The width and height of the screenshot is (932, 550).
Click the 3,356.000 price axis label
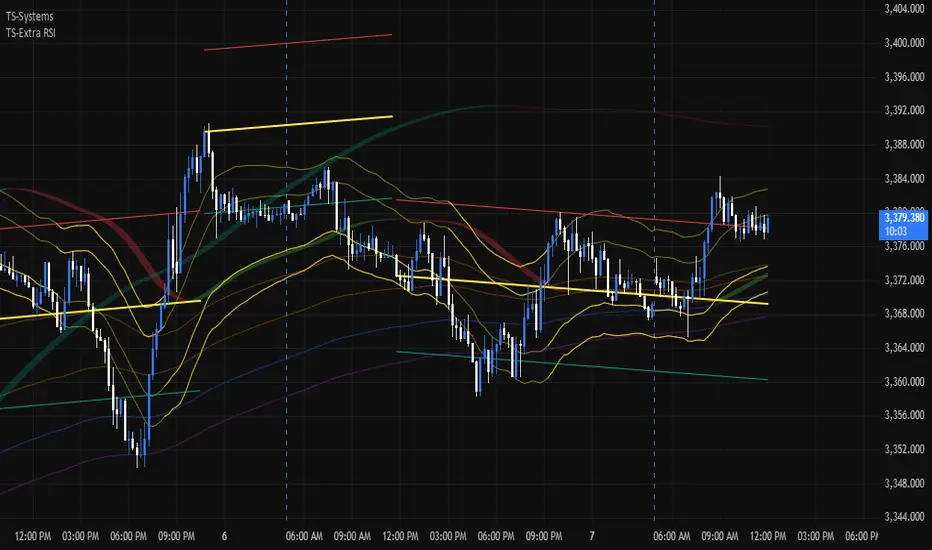904,415
